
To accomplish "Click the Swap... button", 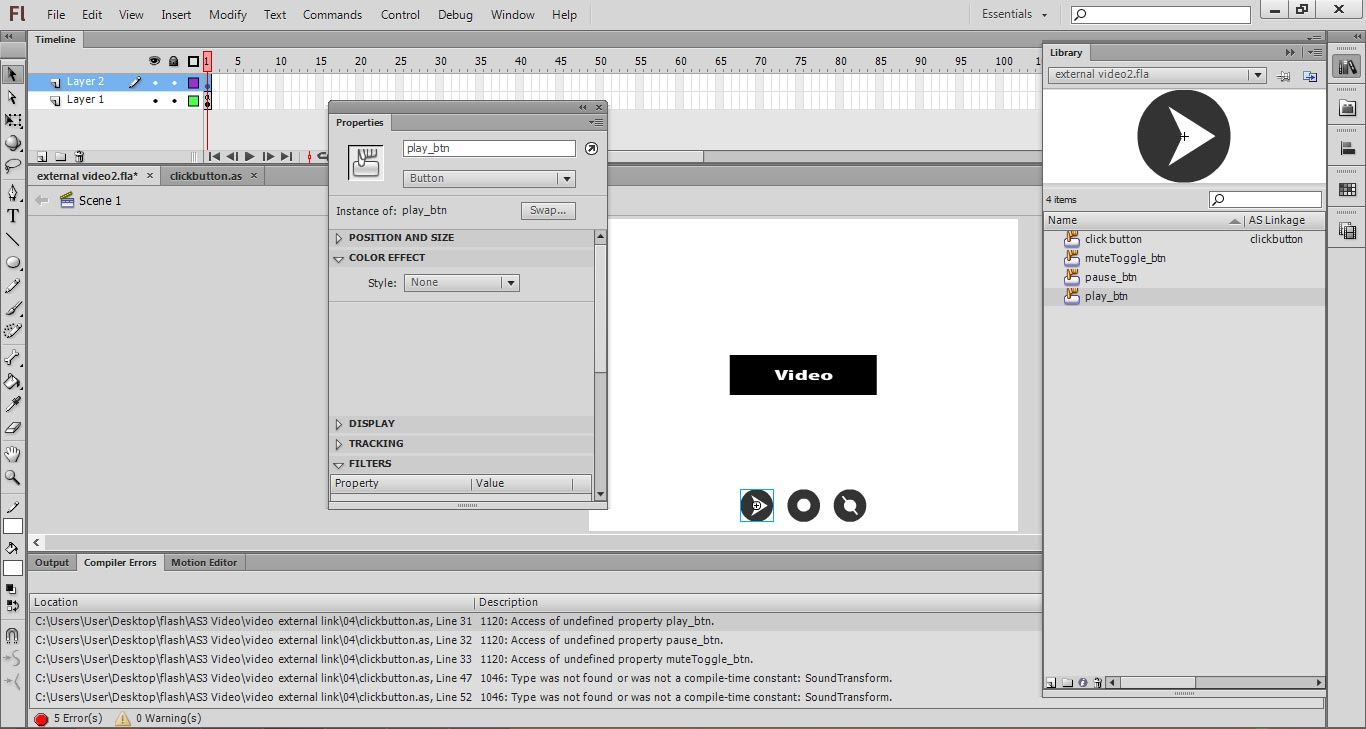I will pos(548,211).
